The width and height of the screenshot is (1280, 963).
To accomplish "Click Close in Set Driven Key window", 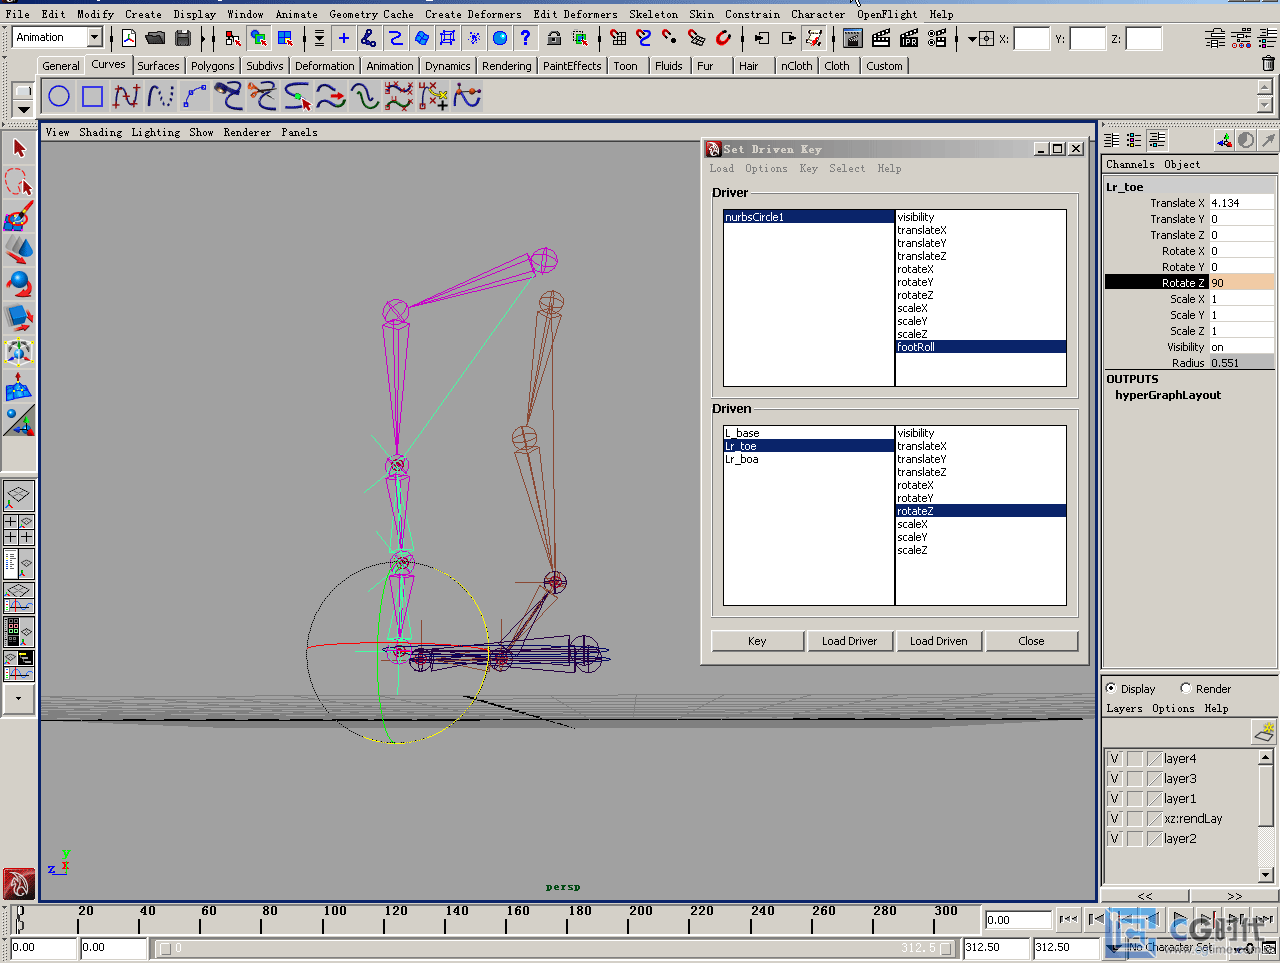I will click(1031, 641).
